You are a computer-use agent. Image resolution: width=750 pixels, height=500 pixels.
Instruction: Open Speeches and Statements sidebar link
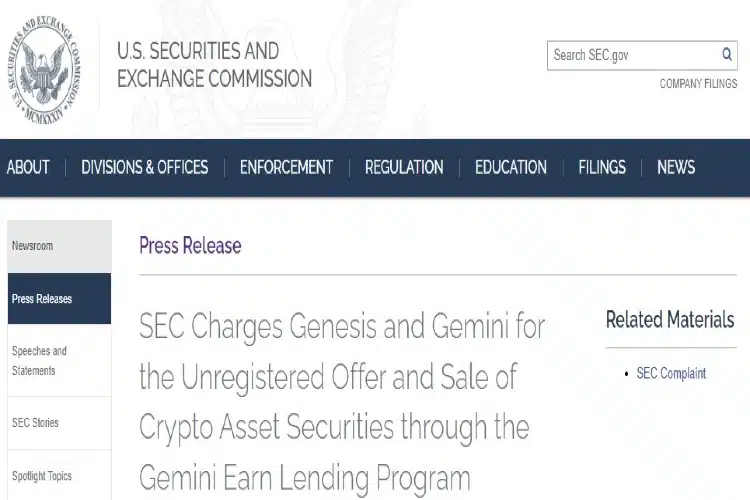(x=60, y=361)
